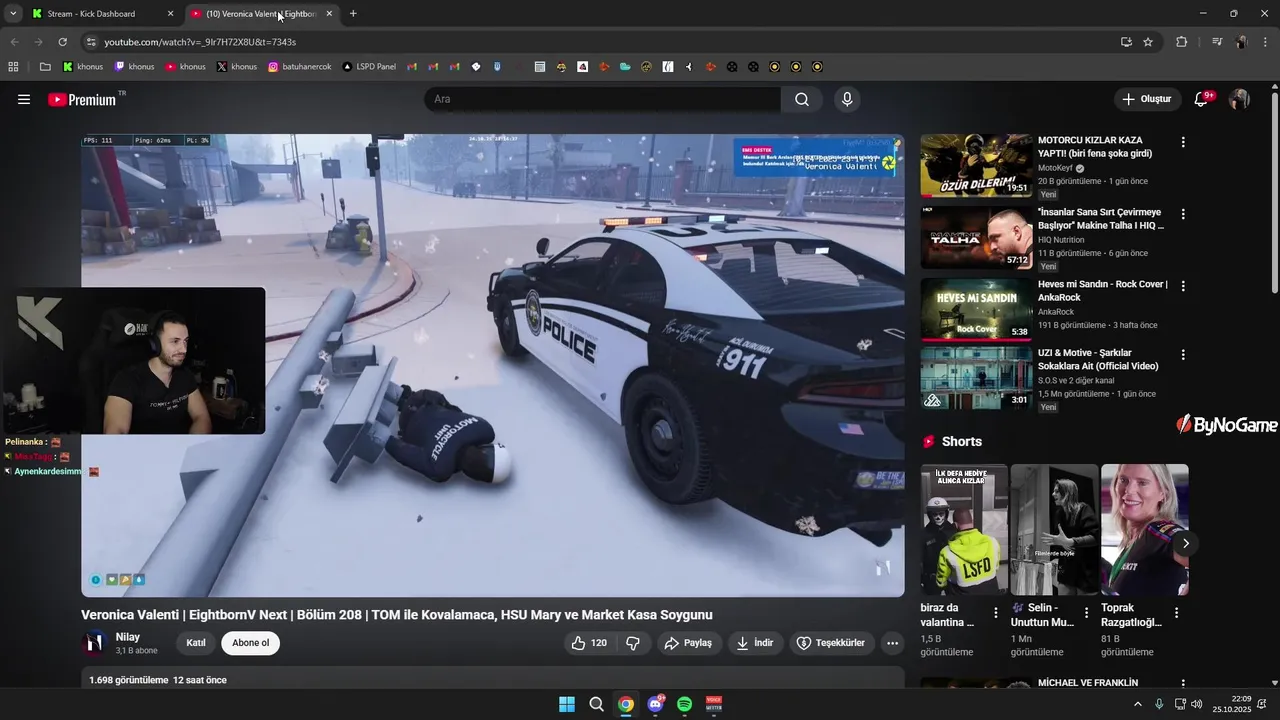Open UZI & Motive Şarkılar title
Viewport: 1280px width, 720px height.
click(1098, 359)
